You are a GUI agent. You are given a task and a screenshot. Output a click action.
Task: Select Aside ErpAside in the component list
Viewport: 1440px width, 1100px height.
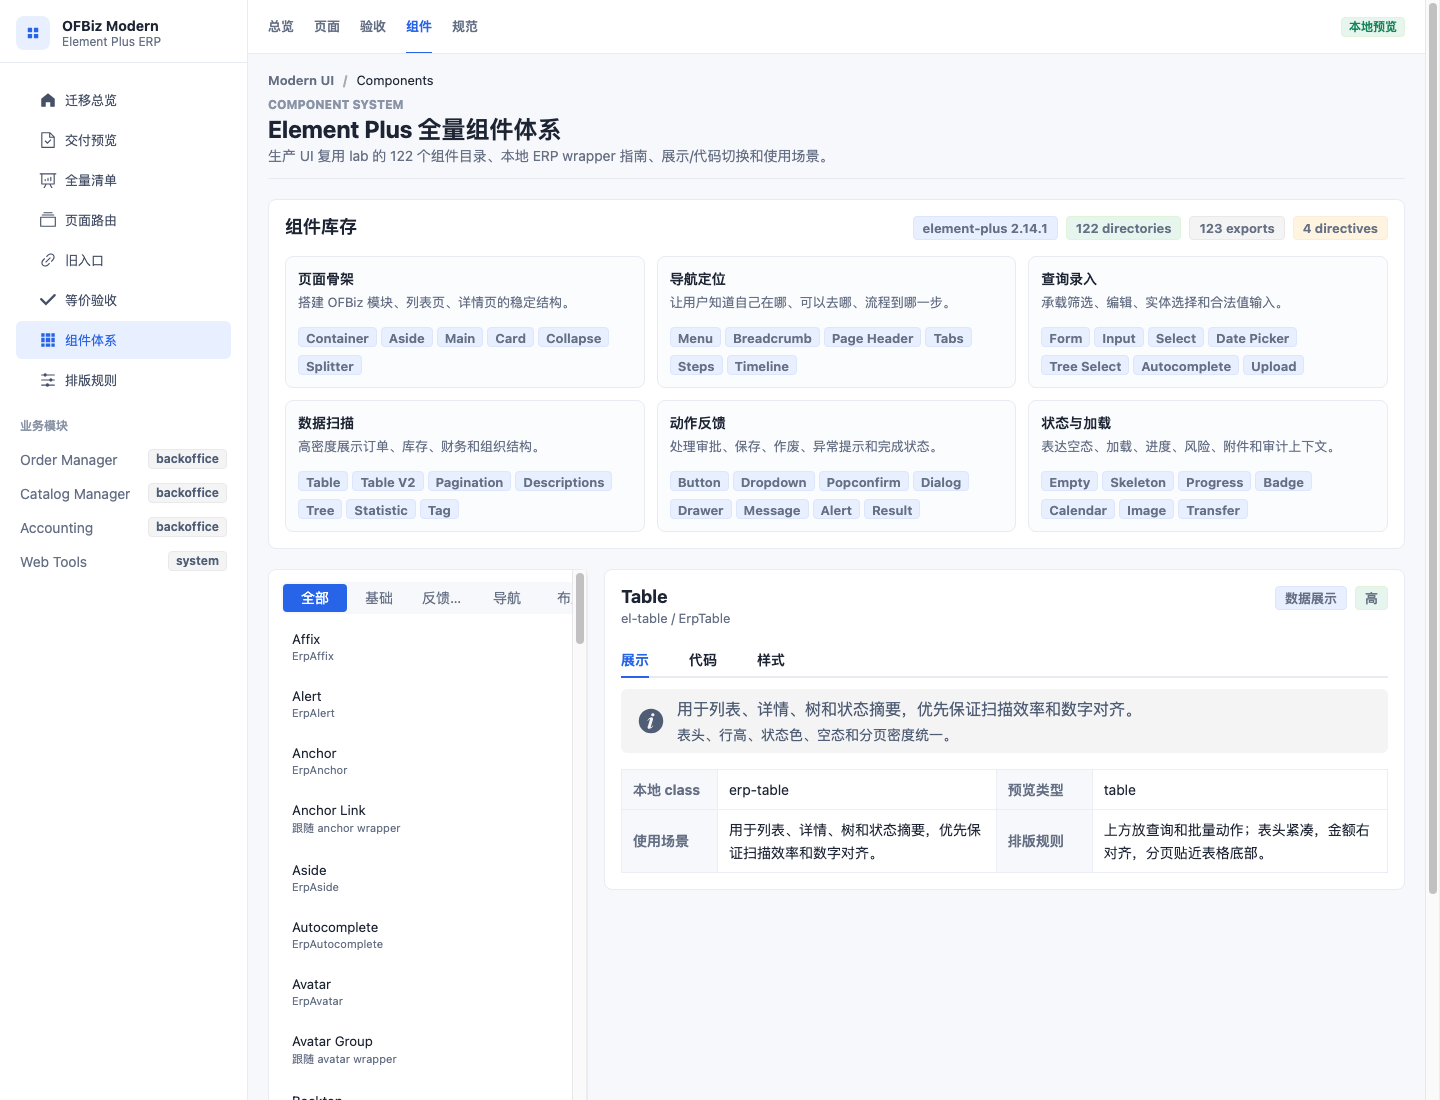428,878
